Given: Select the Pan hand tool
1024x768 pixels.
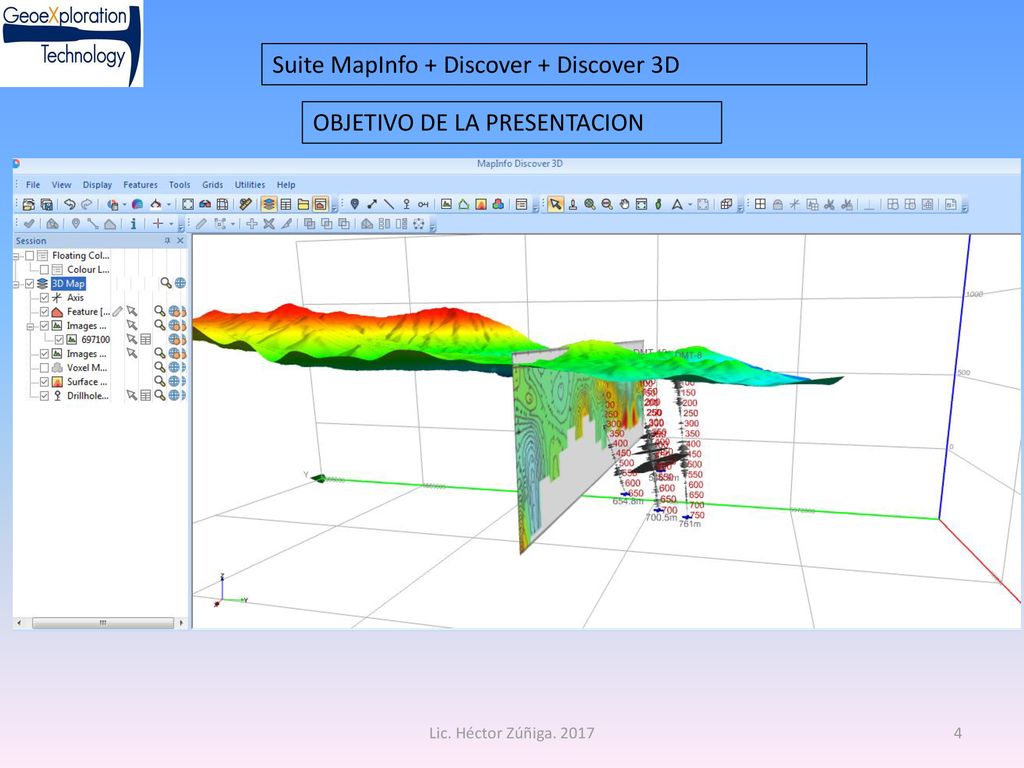Looking at the screenshot, I should 624,204.
